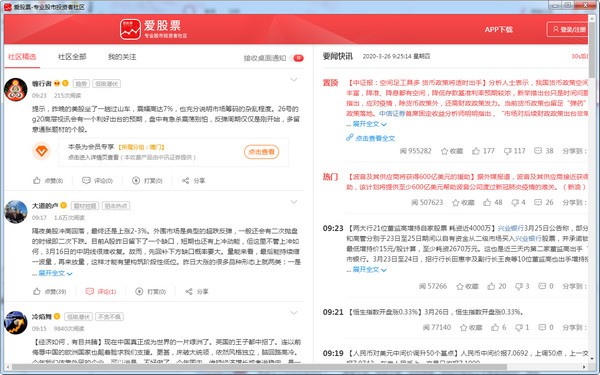Open the 26 messages icon on hot news
The width and height of the screenshot is (600, 375).
click(544, 202)
